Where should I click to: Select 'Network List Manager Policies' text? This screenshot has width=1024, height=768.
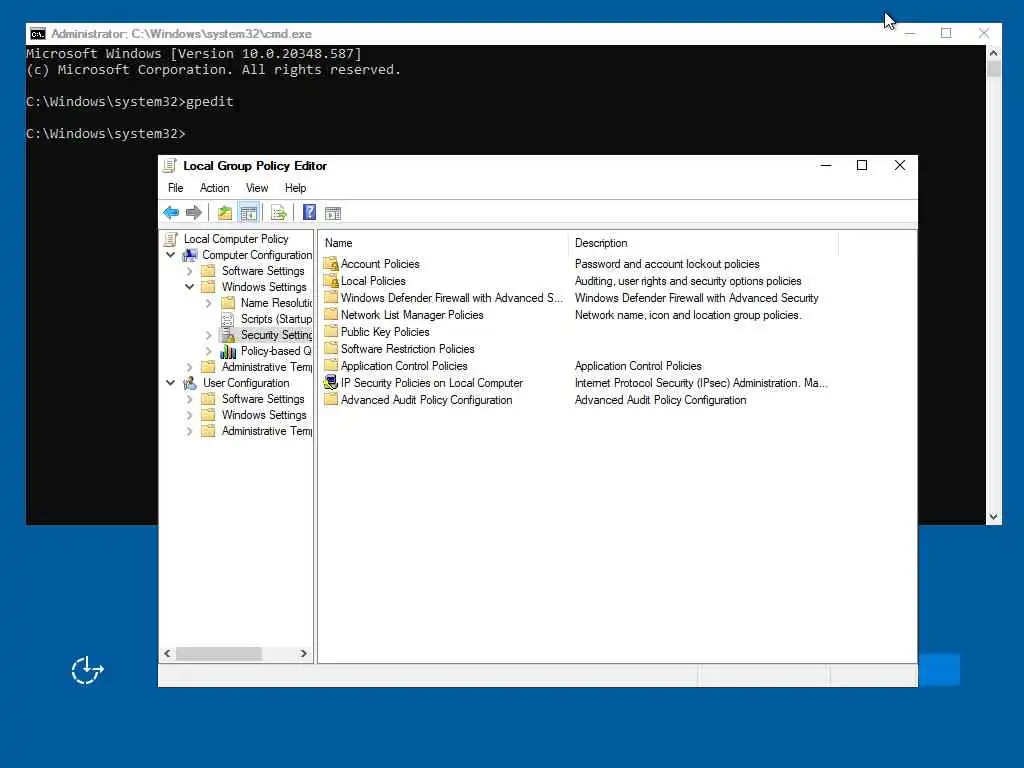[412, 315]
